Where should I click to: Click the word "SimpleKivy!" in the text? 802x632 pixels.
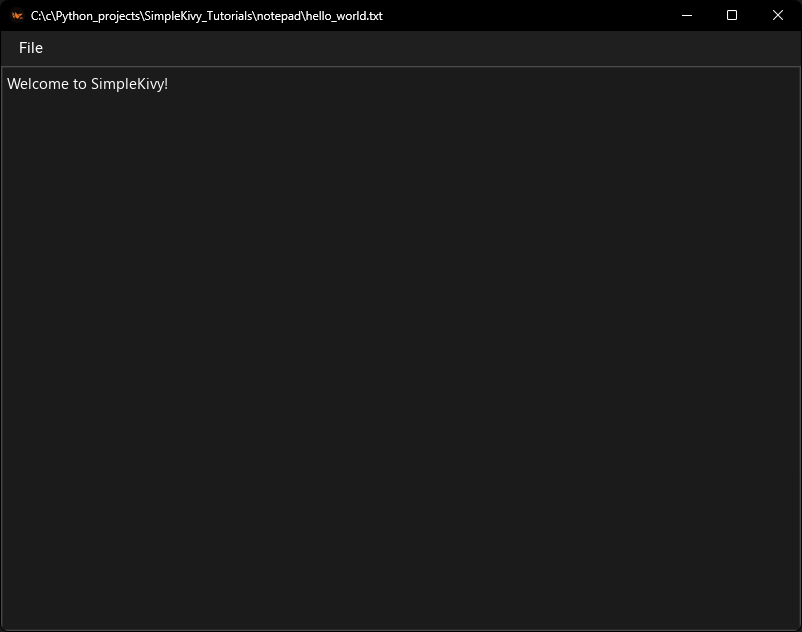[129, 84]
